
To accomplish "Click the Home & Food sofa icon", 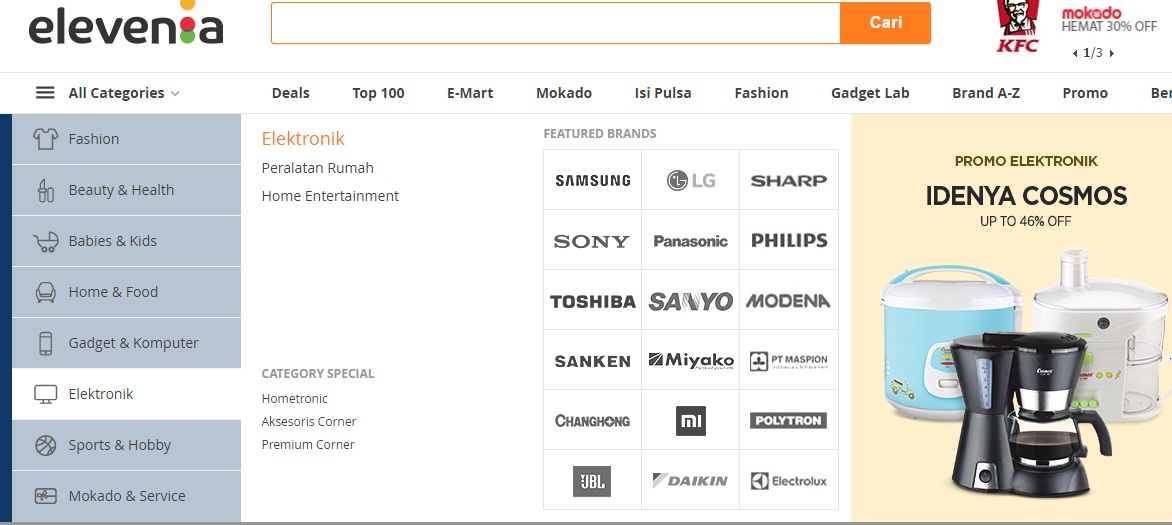I will tap(46, 292).
